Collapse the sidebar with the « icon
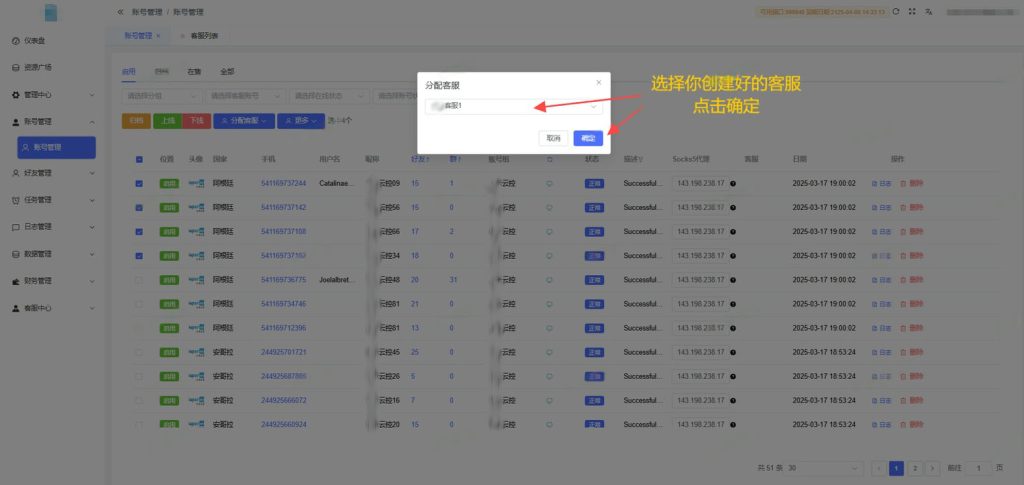The height and width of the screenshot is (485, 1024). point(120,12)
